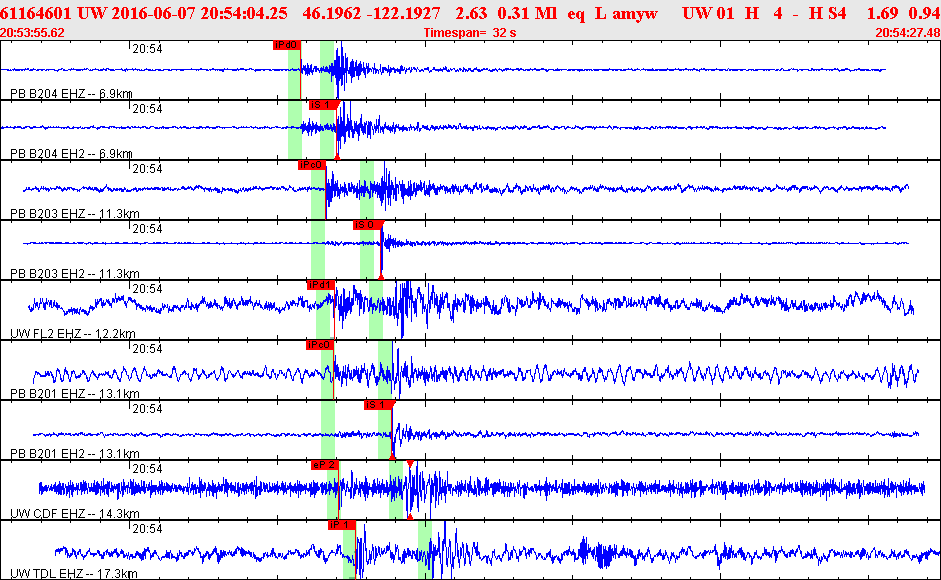Select the UW TDL EHZ -- 17.3km label

click(x=74, y=574)
